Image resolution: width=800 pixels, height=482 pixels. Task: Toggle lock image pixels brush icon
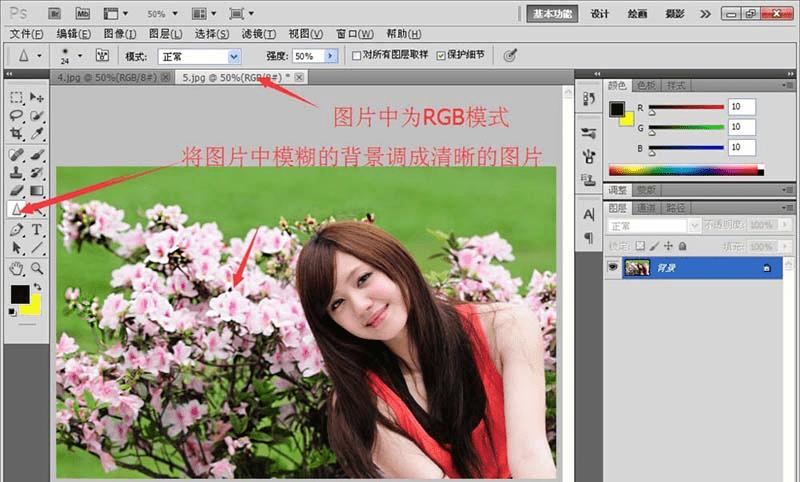click(x=655, y=246)
